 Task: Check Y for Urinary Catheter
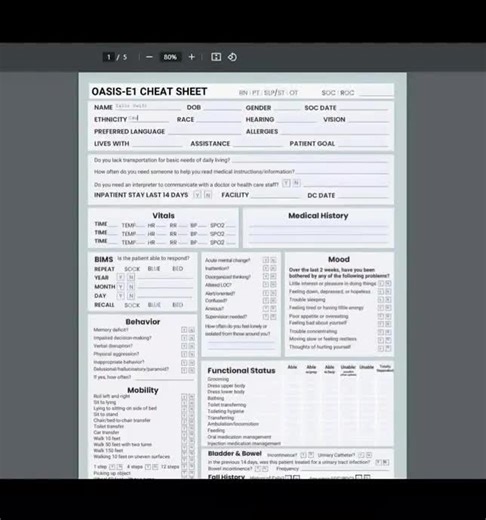pos(361,455)
